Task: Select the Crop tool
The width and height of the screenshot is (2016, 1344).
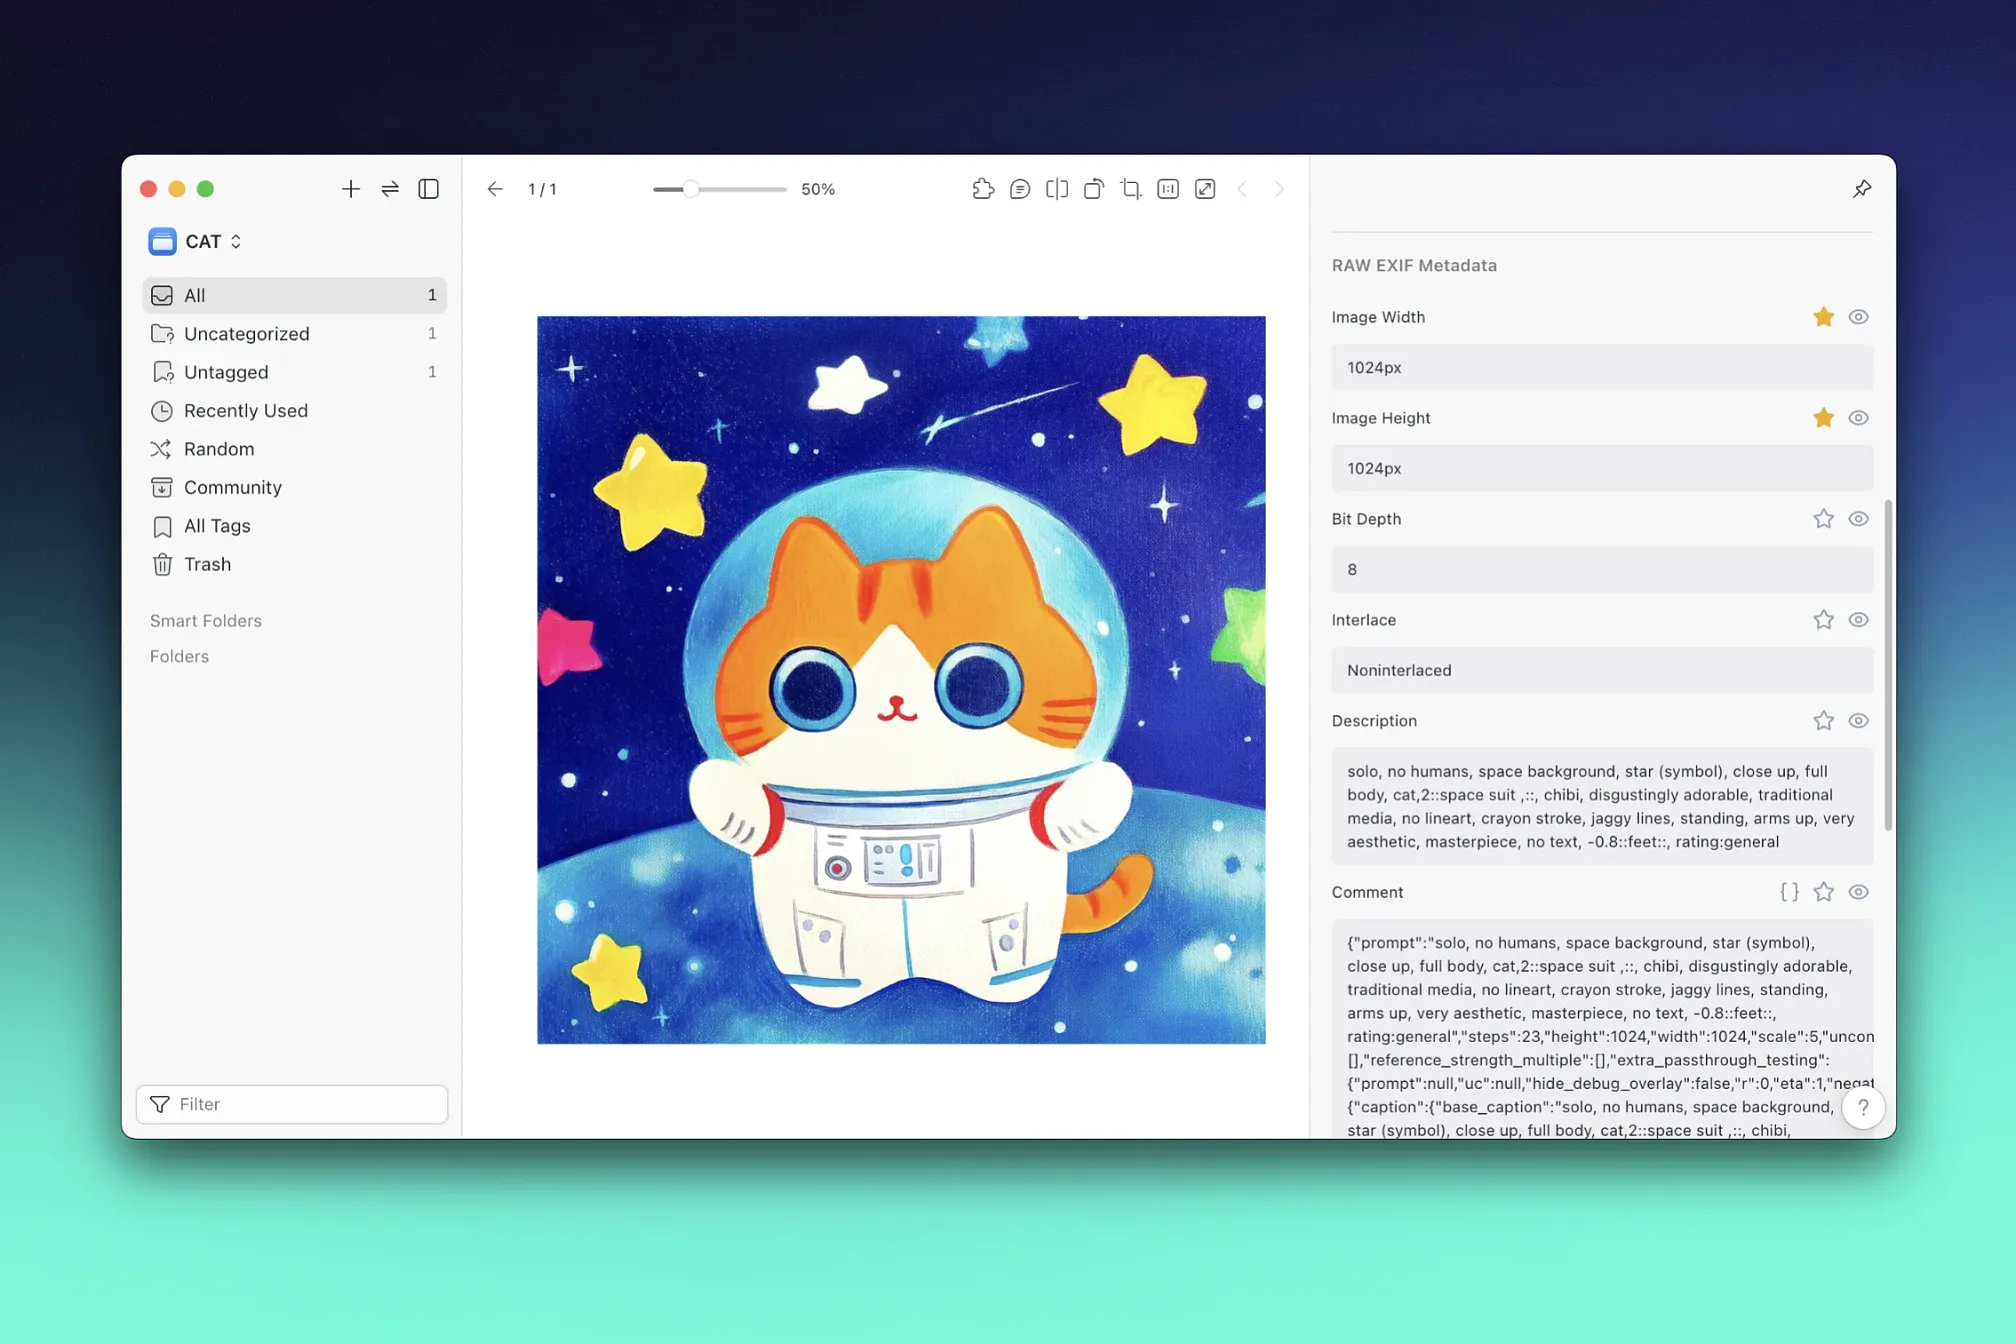Action: 1130,189
